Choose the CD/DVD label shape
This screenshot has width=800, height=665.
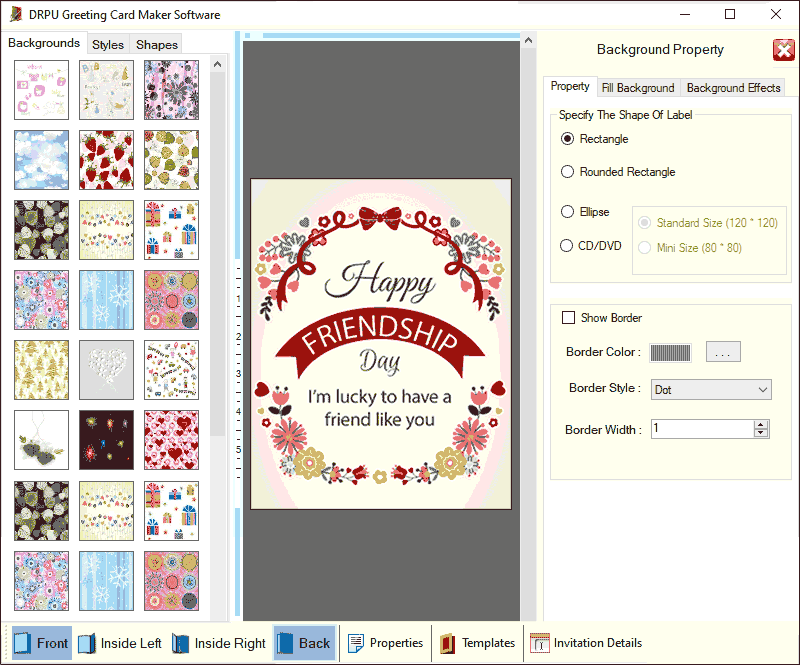coord(567,246)
